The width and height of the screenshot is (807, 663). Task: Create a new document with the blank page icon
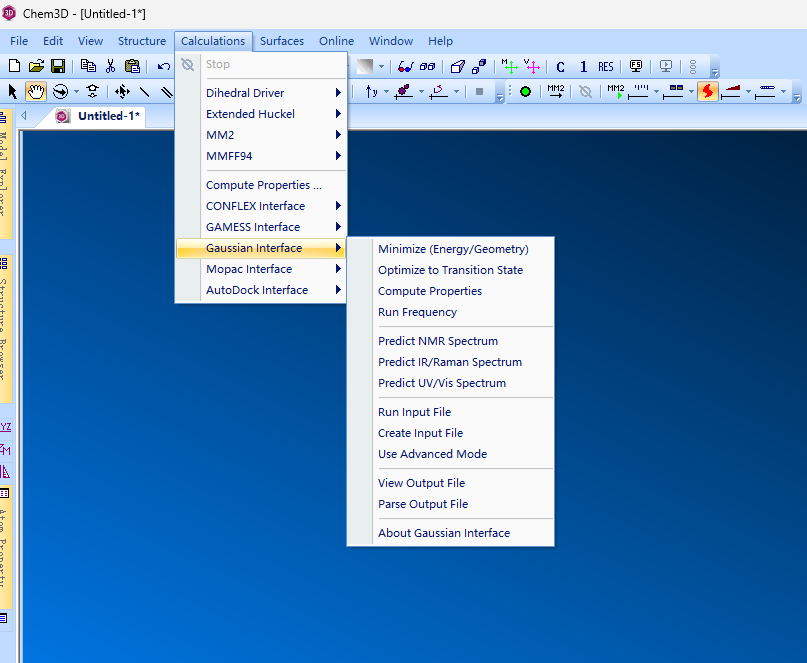point(14,66)
